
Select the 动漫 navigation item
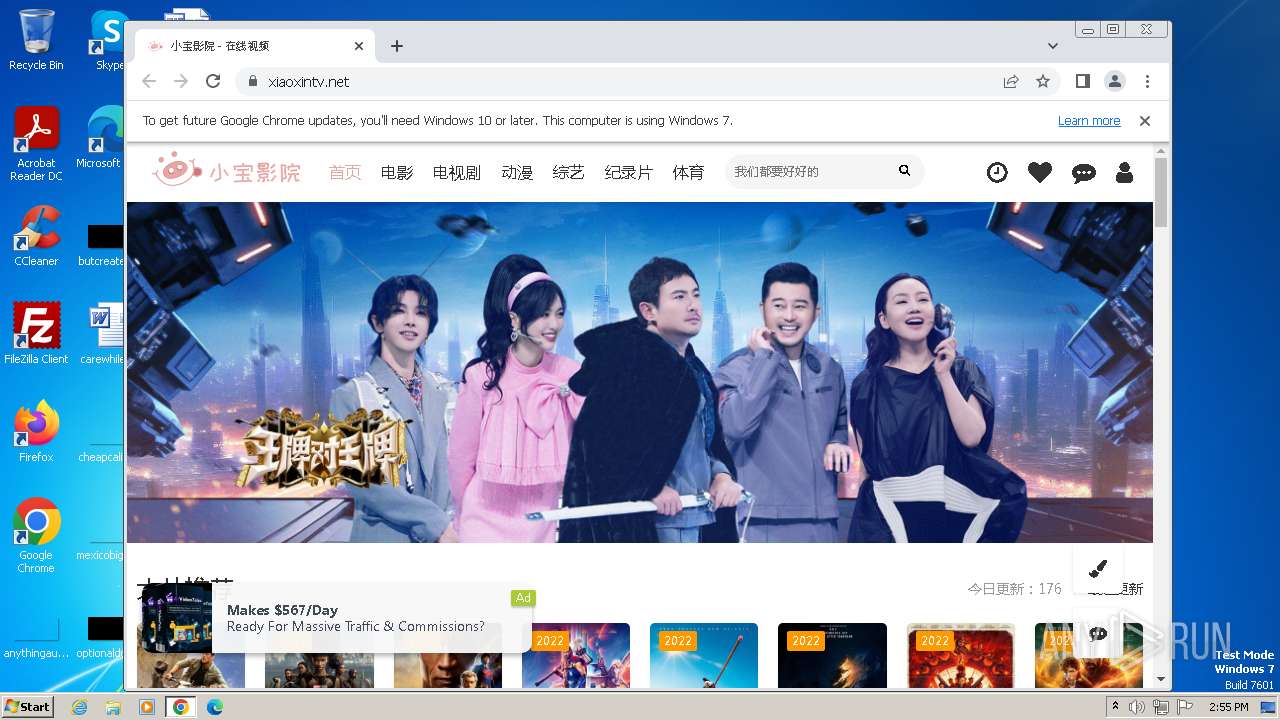tap(517, 172)
